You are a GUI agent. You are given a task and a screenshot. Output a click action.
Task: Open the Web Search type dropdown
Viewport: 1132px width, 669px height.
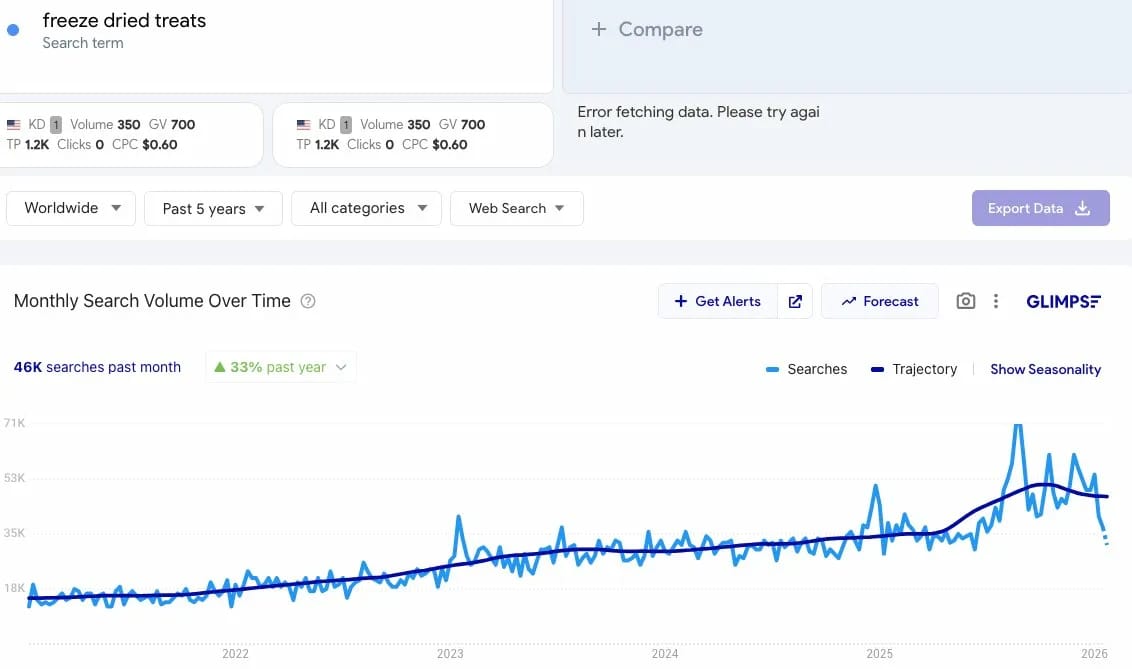516,208
